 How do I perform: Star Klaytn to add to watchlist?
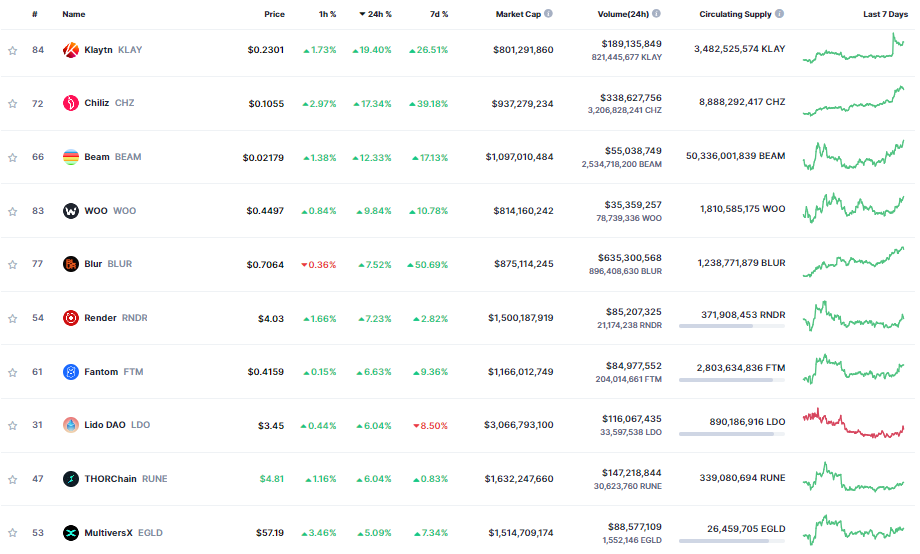click(12, 50)
